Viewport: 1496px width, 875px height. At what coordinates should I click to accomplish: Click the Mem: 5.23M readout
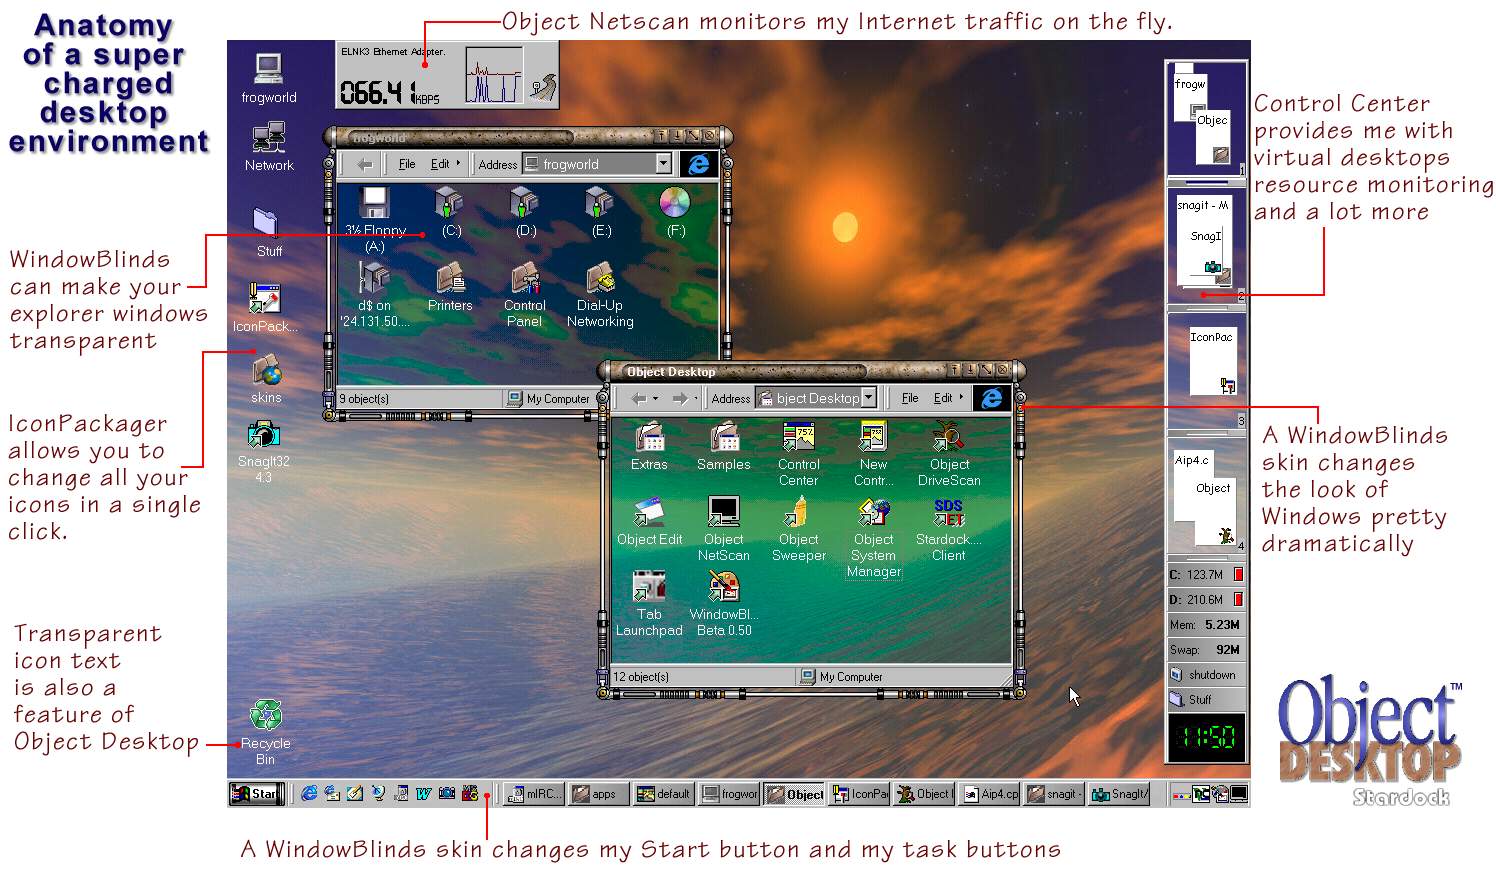coord(1207,625)
